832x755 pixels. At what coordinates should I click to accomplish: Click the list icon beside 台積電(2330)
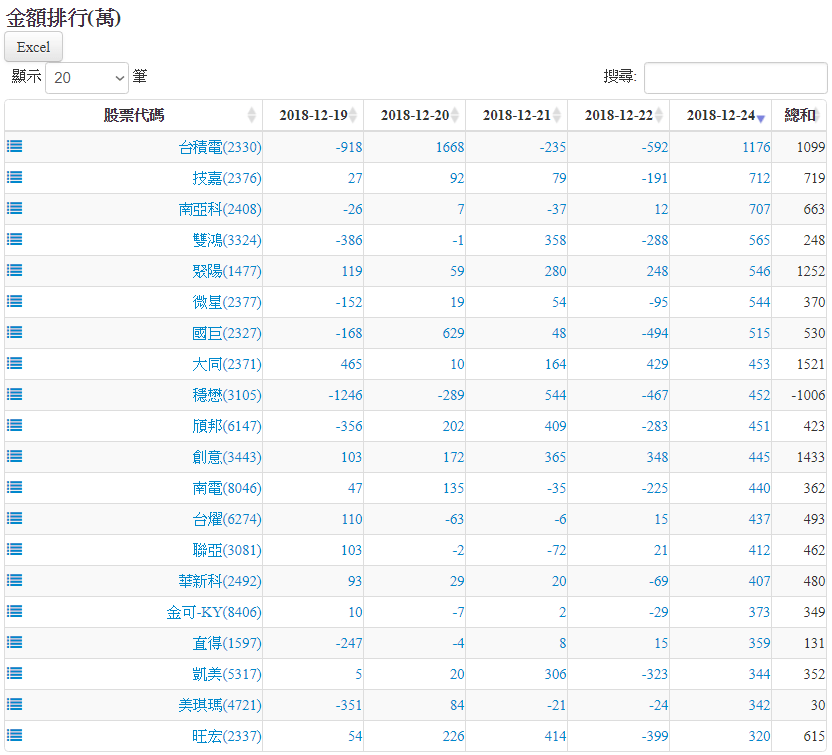[x=15, y=146]
